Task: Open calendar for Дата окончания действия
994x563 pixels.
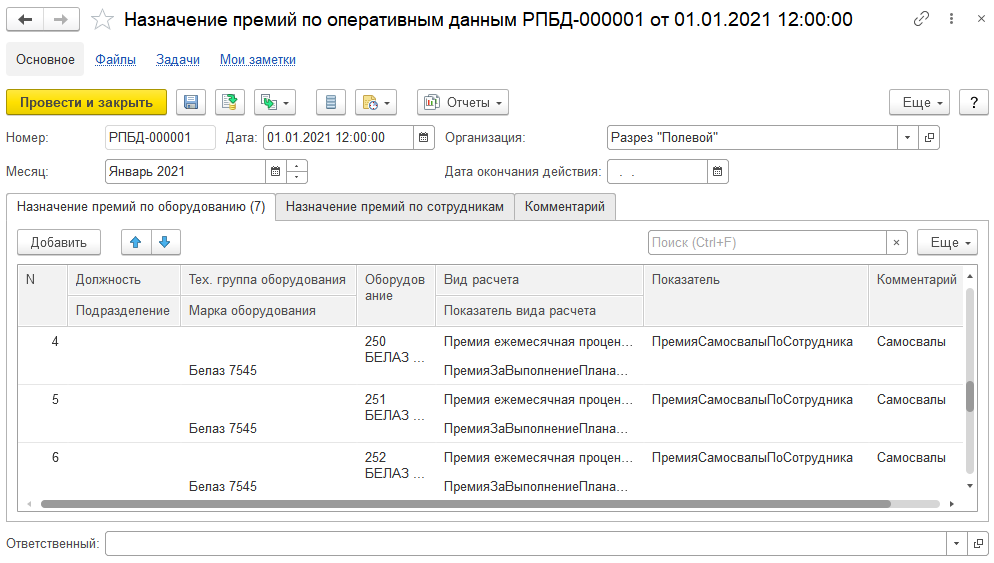Action: tap(718, 171)
